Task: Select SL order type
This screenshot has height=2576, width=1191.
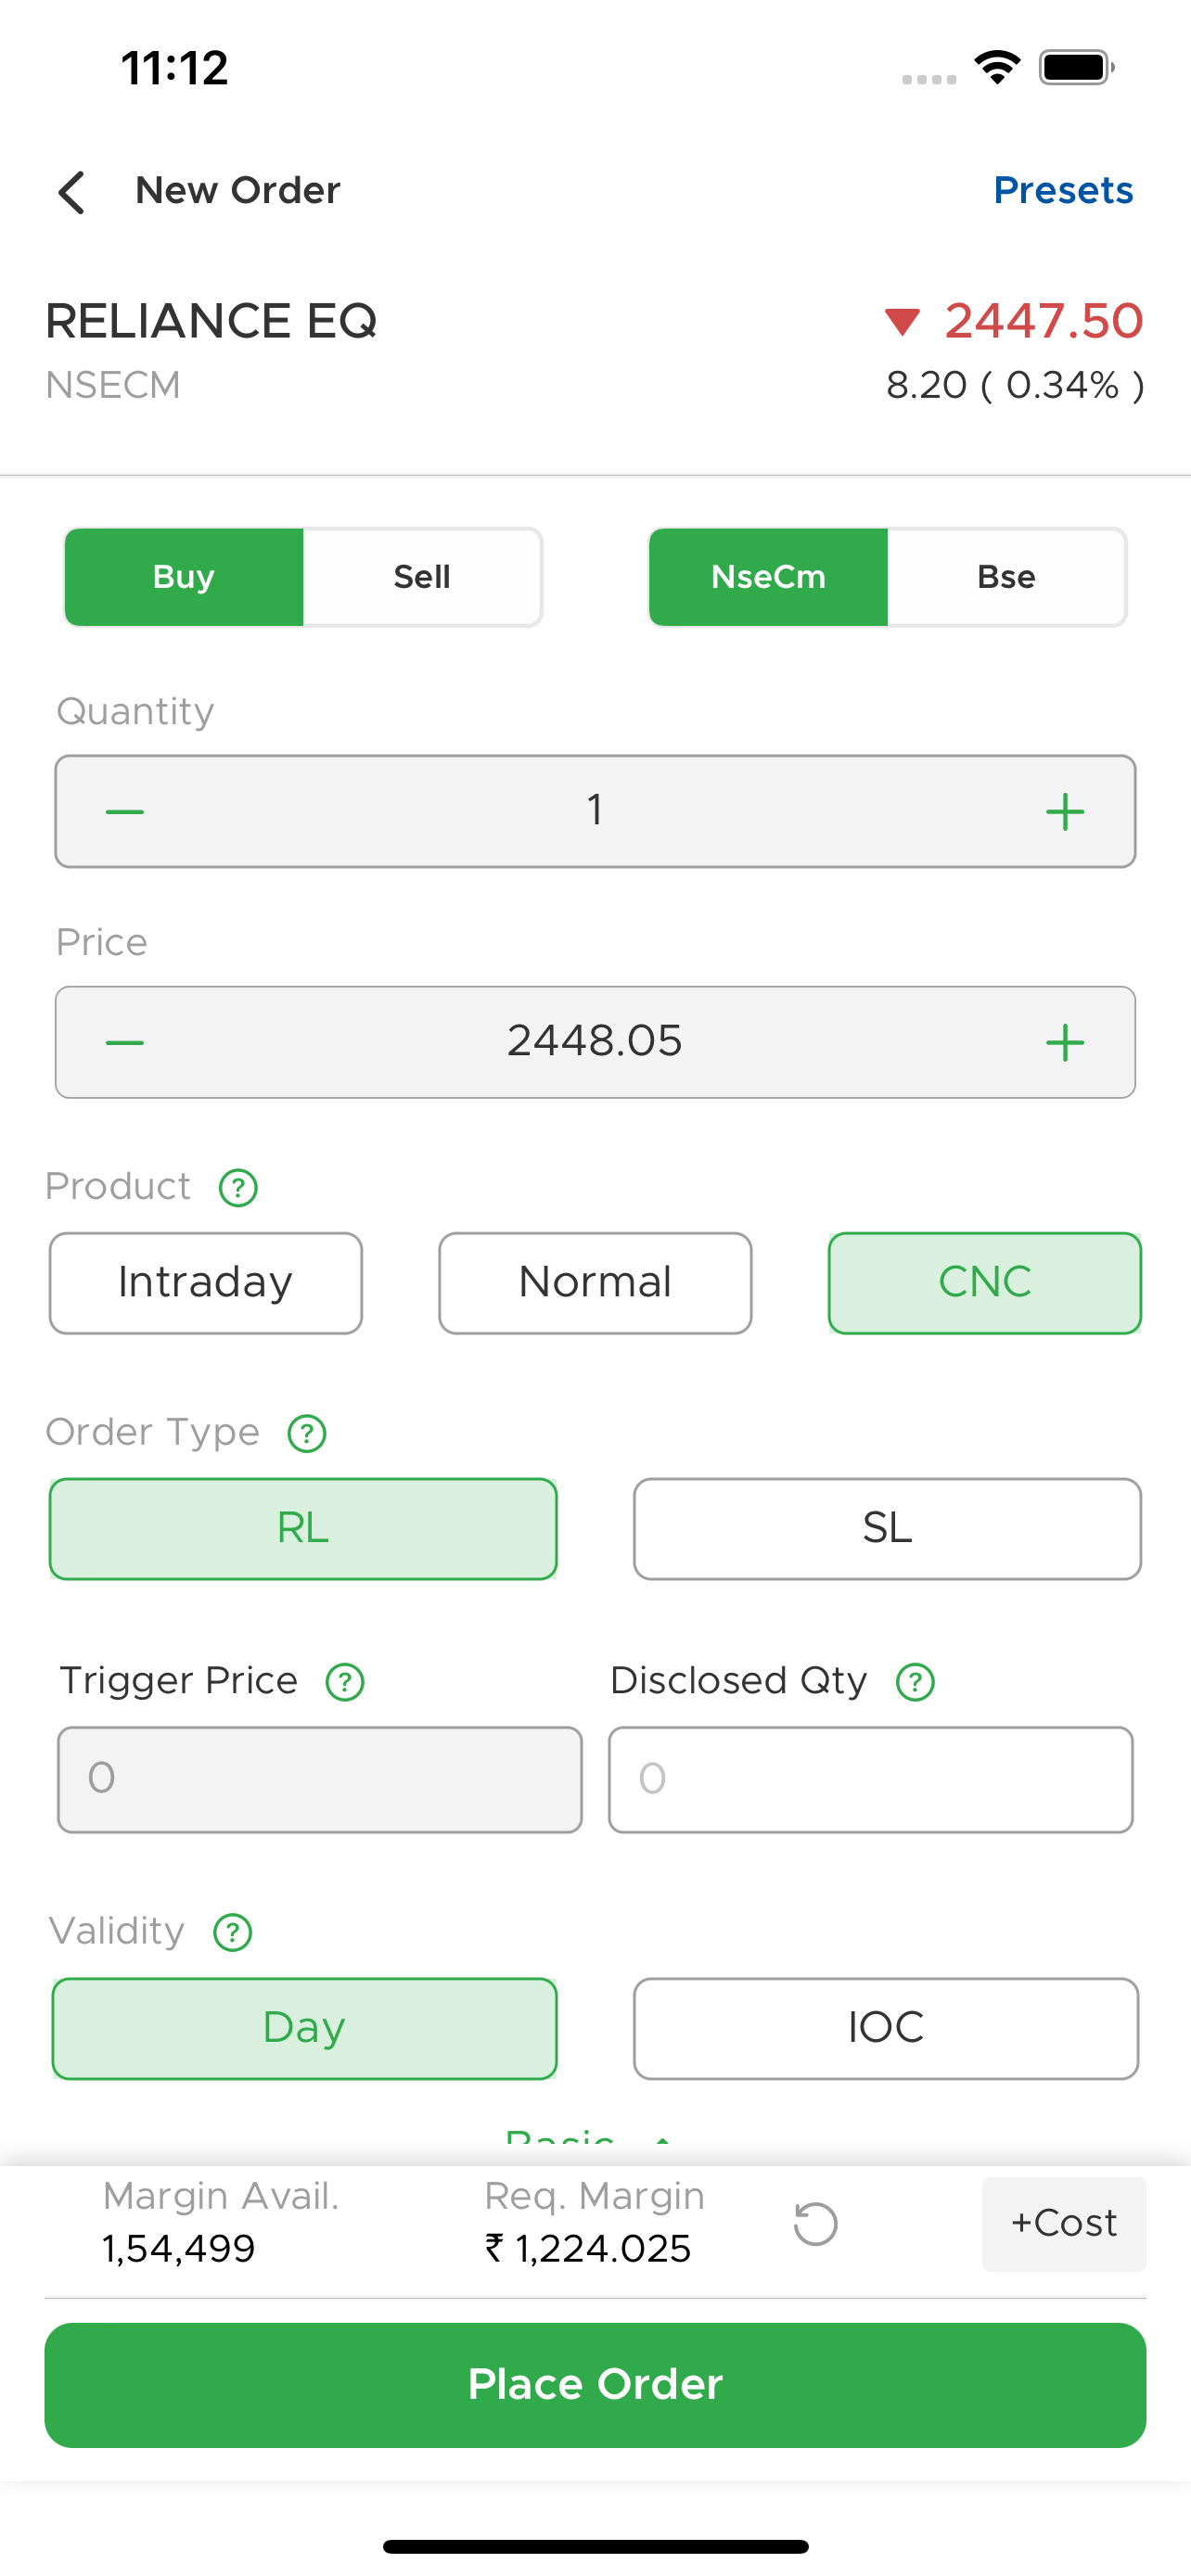Action: tap(887, 1529)
